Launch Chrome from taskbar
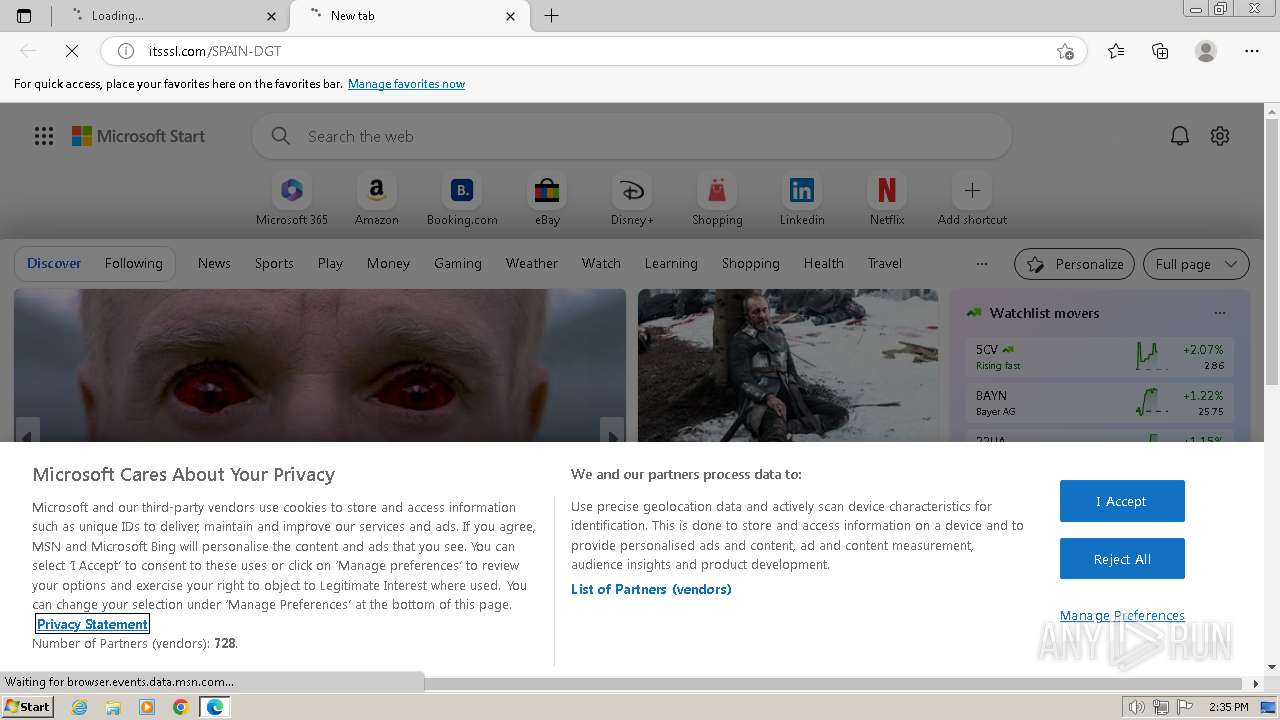1280x720 pixels. pyautogui.click(x=181, y=707)
